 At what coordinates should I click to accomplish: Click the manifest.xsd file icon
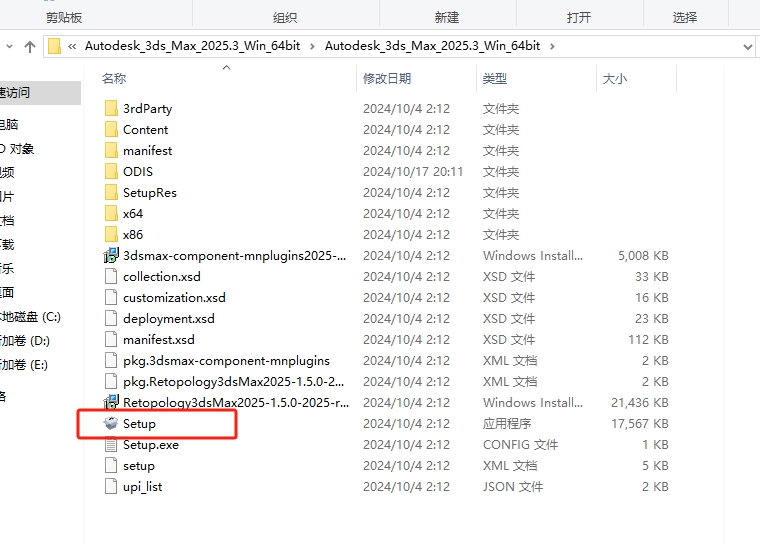coord(111,339)
